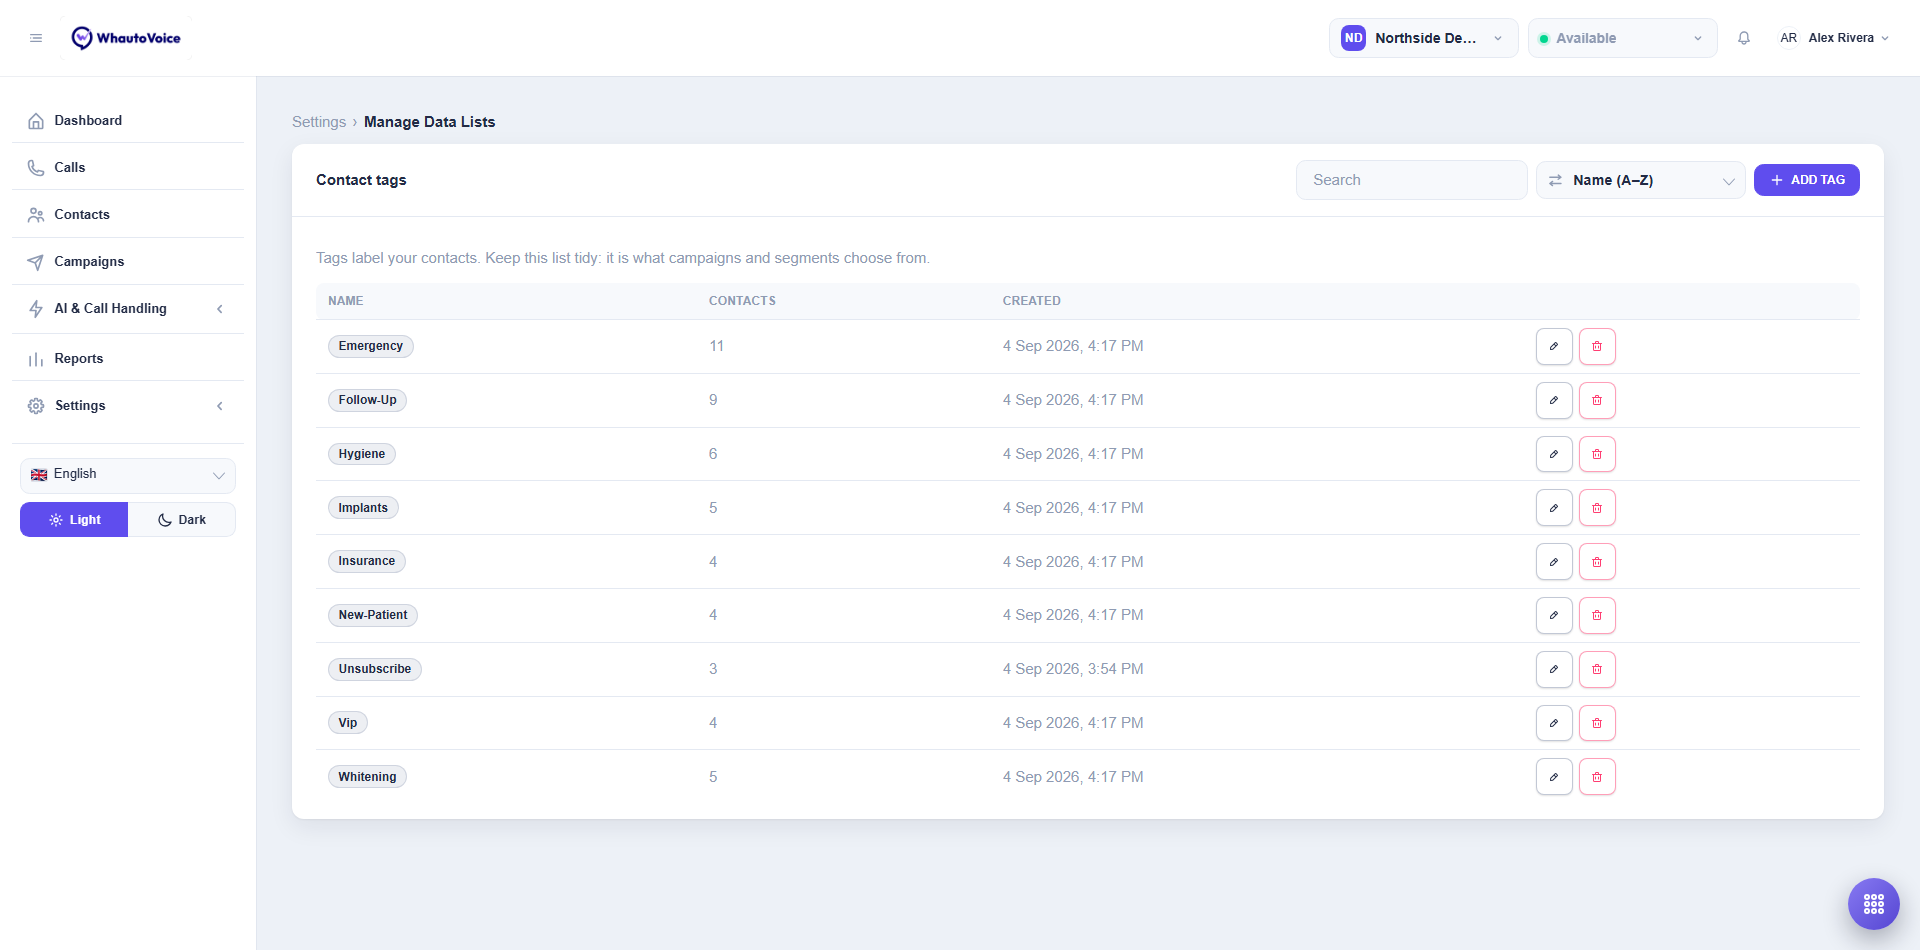Image resolution: width=1920 pixels, height=950 pixels.
Task: Switch to Dark theme
Action: [182, 520]
